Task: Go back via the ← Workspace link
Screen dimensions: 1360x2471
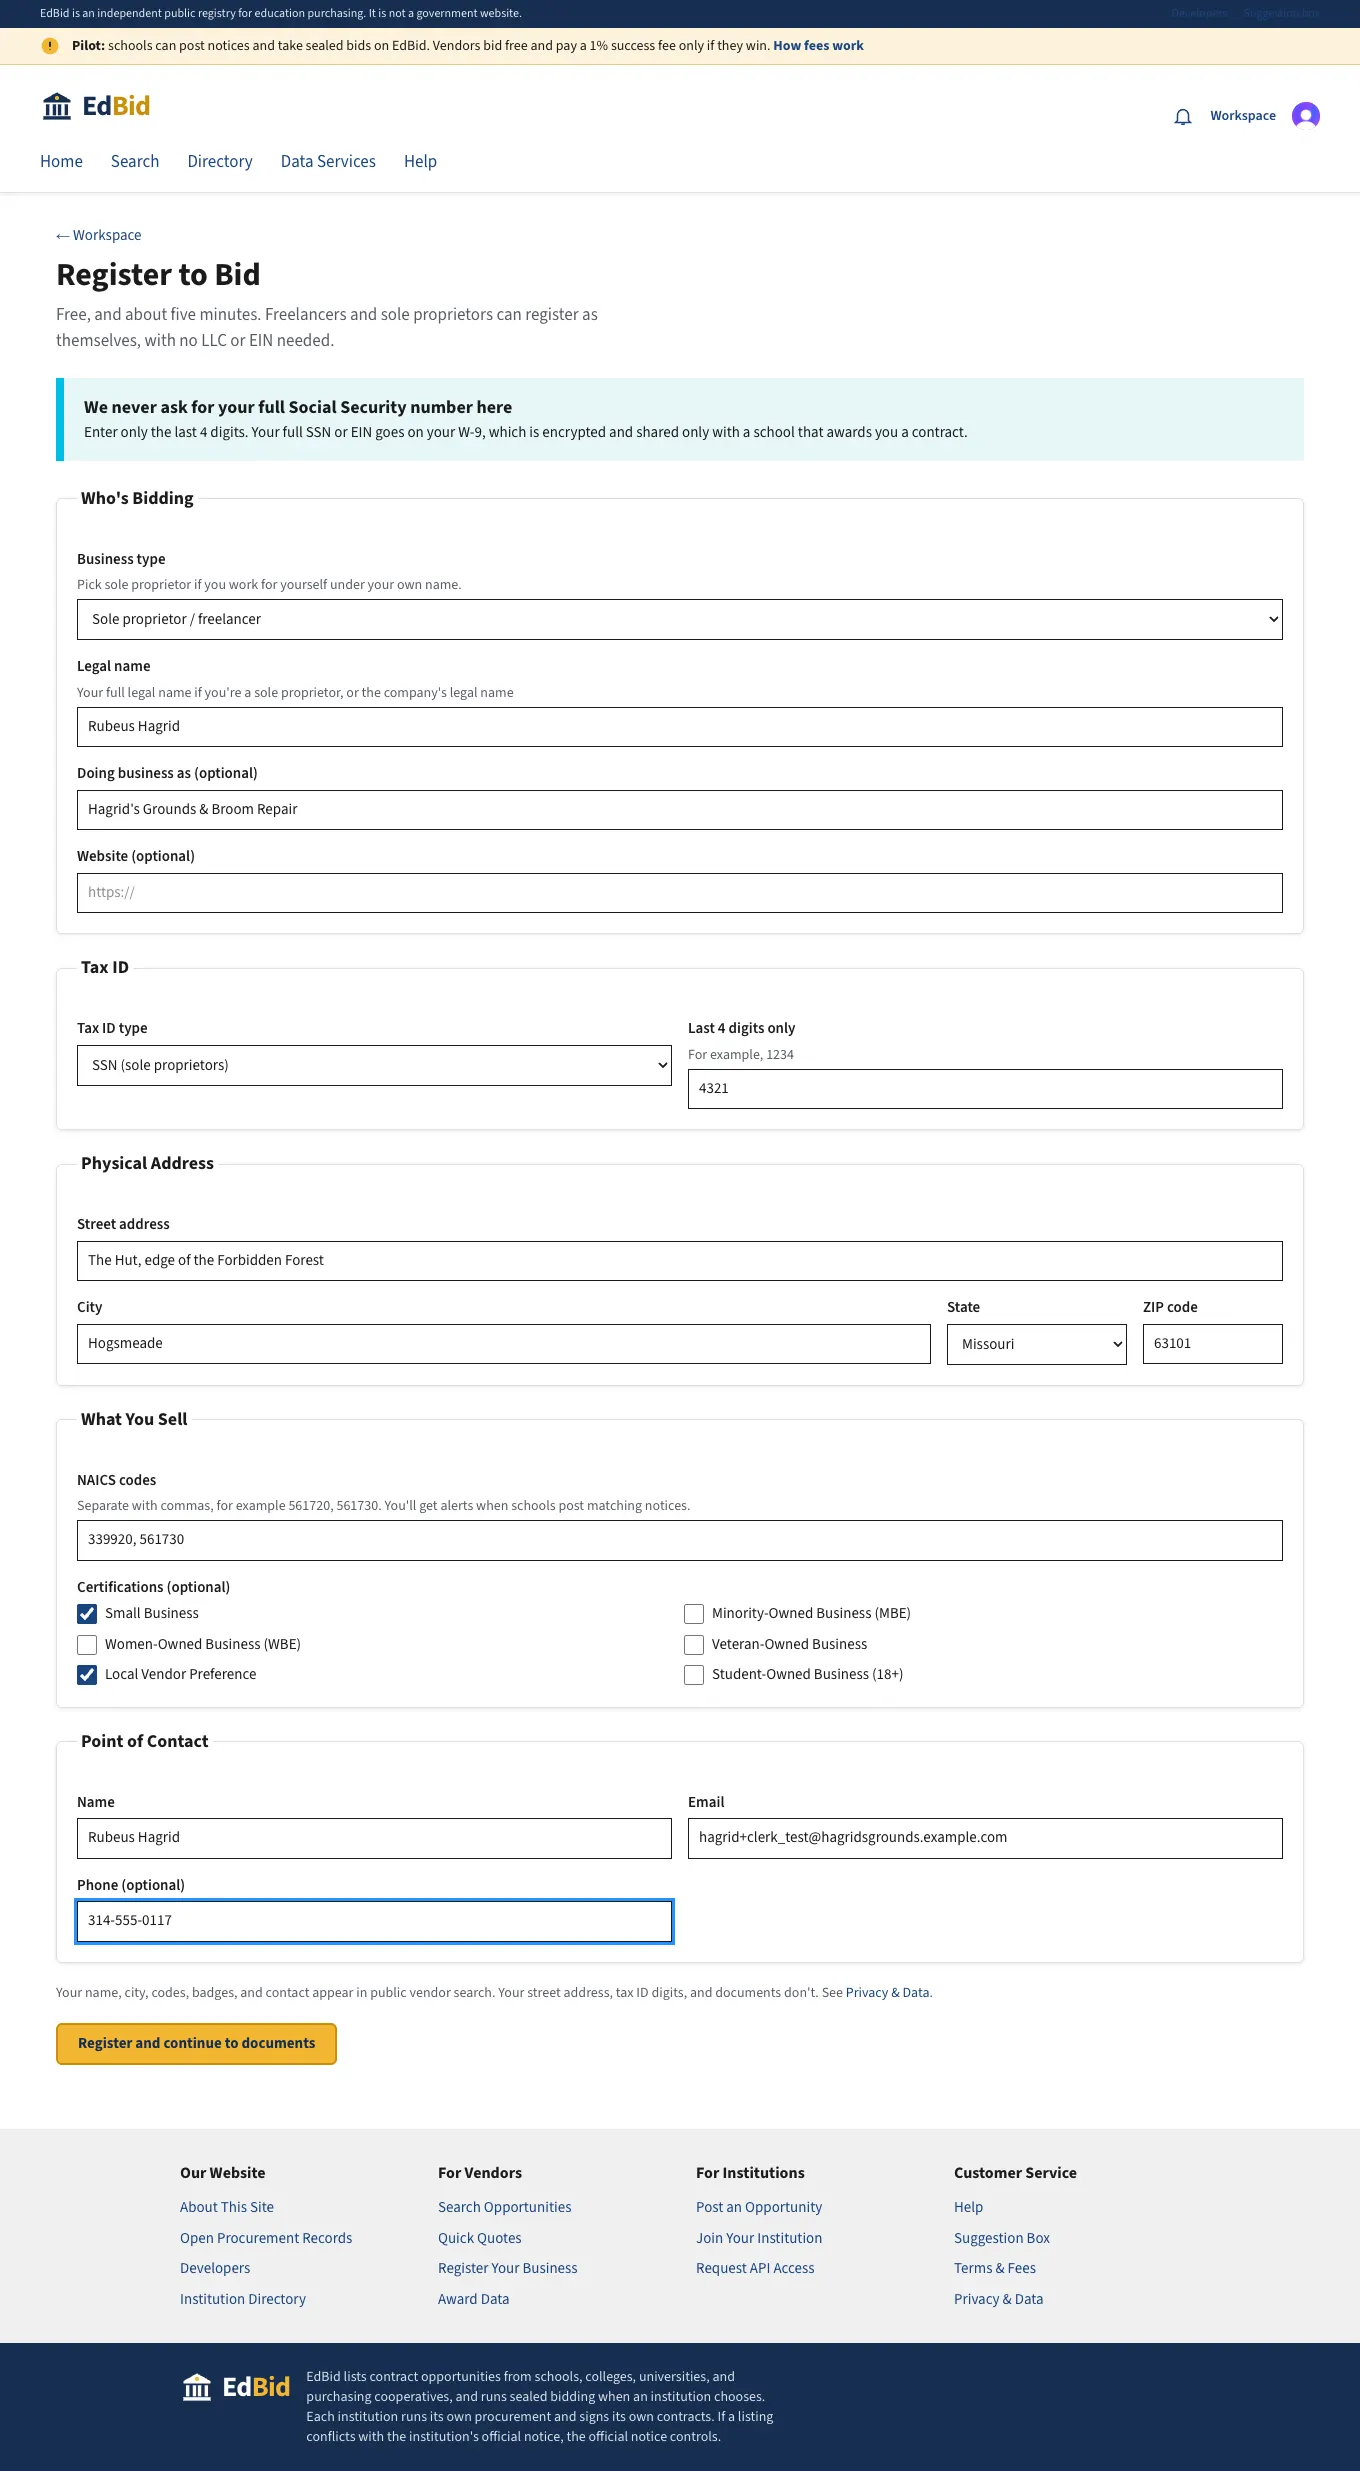Action: click(99, 236)
